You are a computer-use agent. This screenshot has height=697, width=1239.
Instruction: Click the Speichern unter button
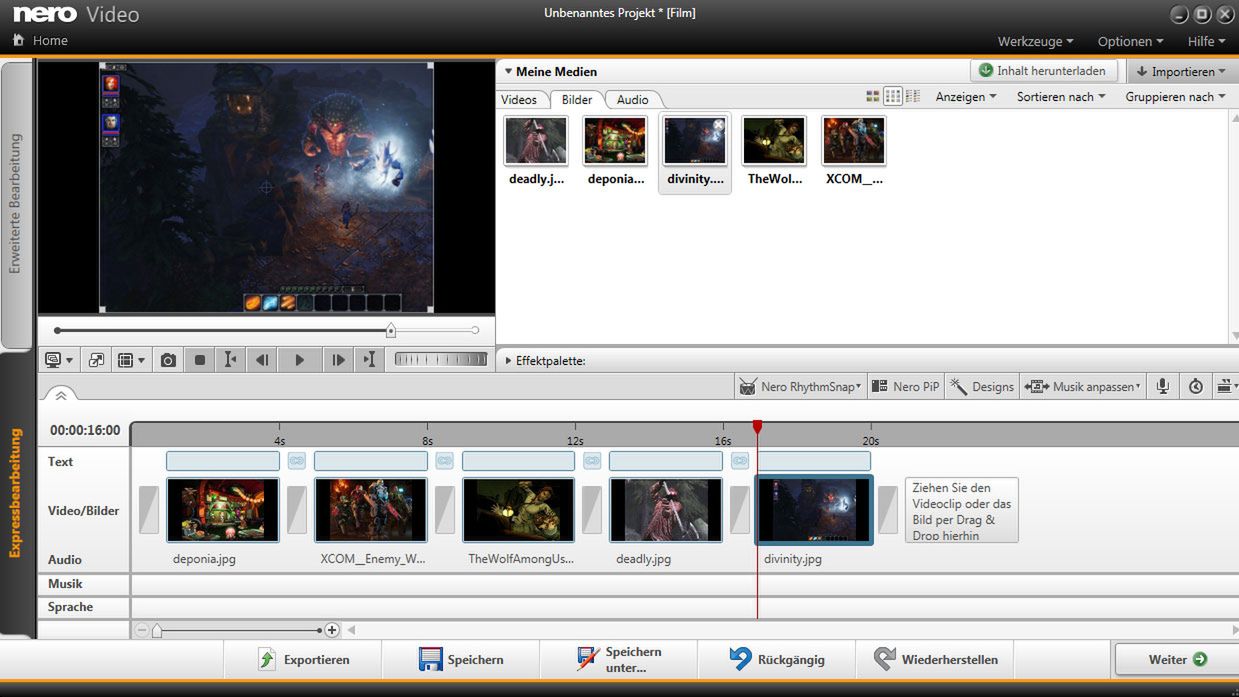click(x=619, y=660)
